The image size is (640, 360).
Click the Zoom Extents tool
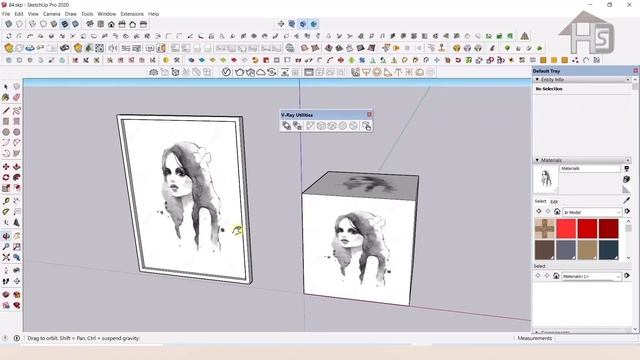click(6, 257)
